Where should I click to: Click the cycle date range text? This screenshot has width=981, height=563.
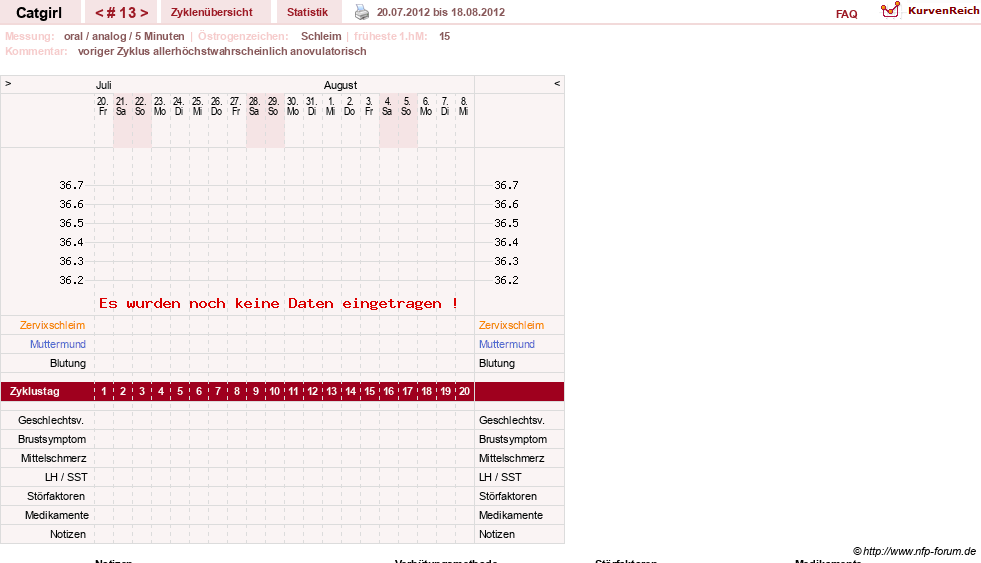(440, 12)
